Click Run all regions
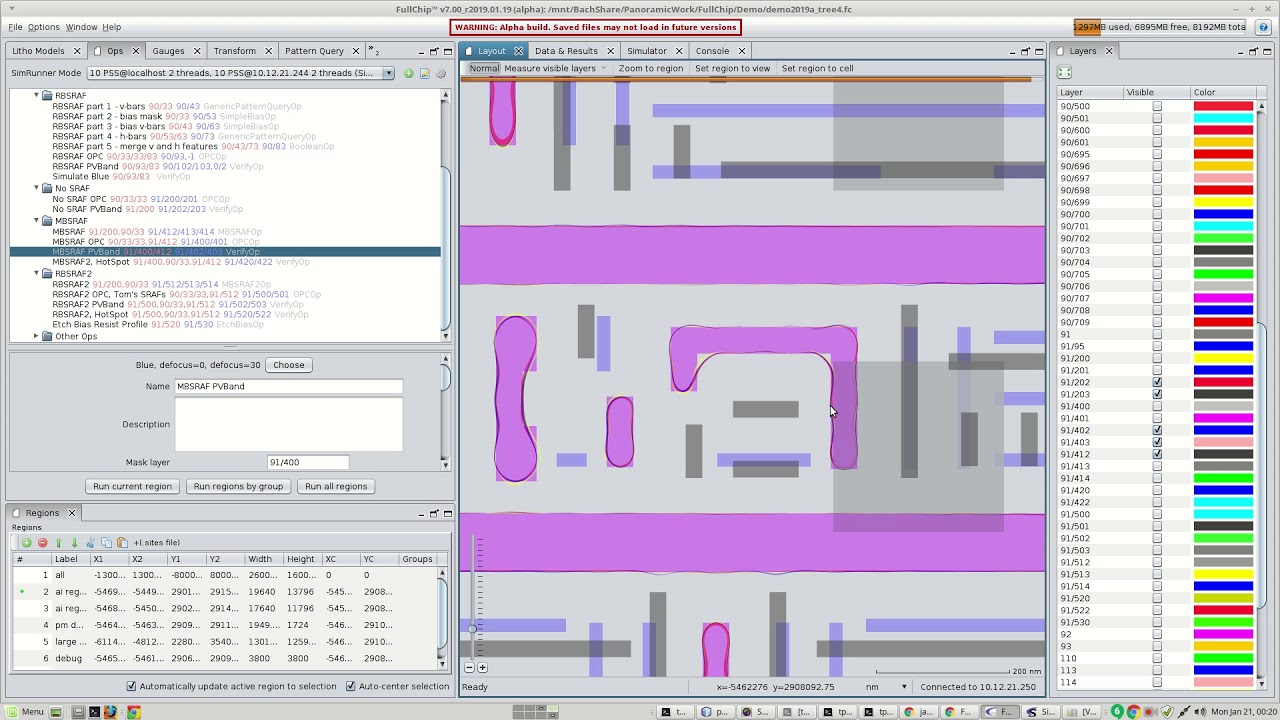 [x=336, y=486]
